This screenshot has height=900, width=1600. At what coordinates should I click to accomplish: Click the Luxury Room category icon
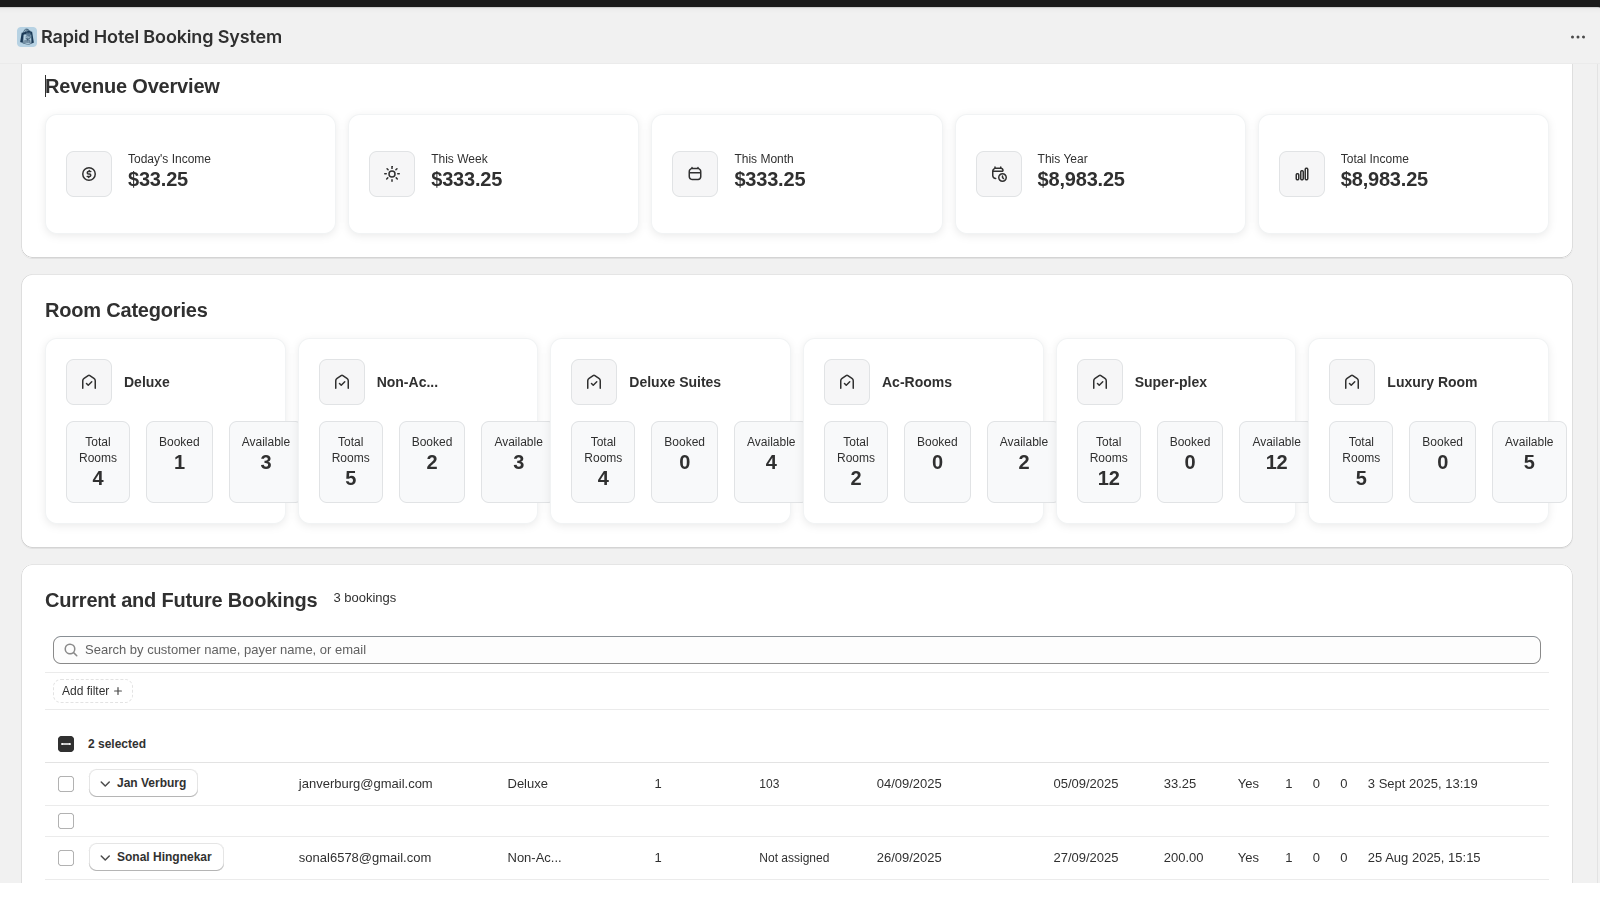[1352, 382]
